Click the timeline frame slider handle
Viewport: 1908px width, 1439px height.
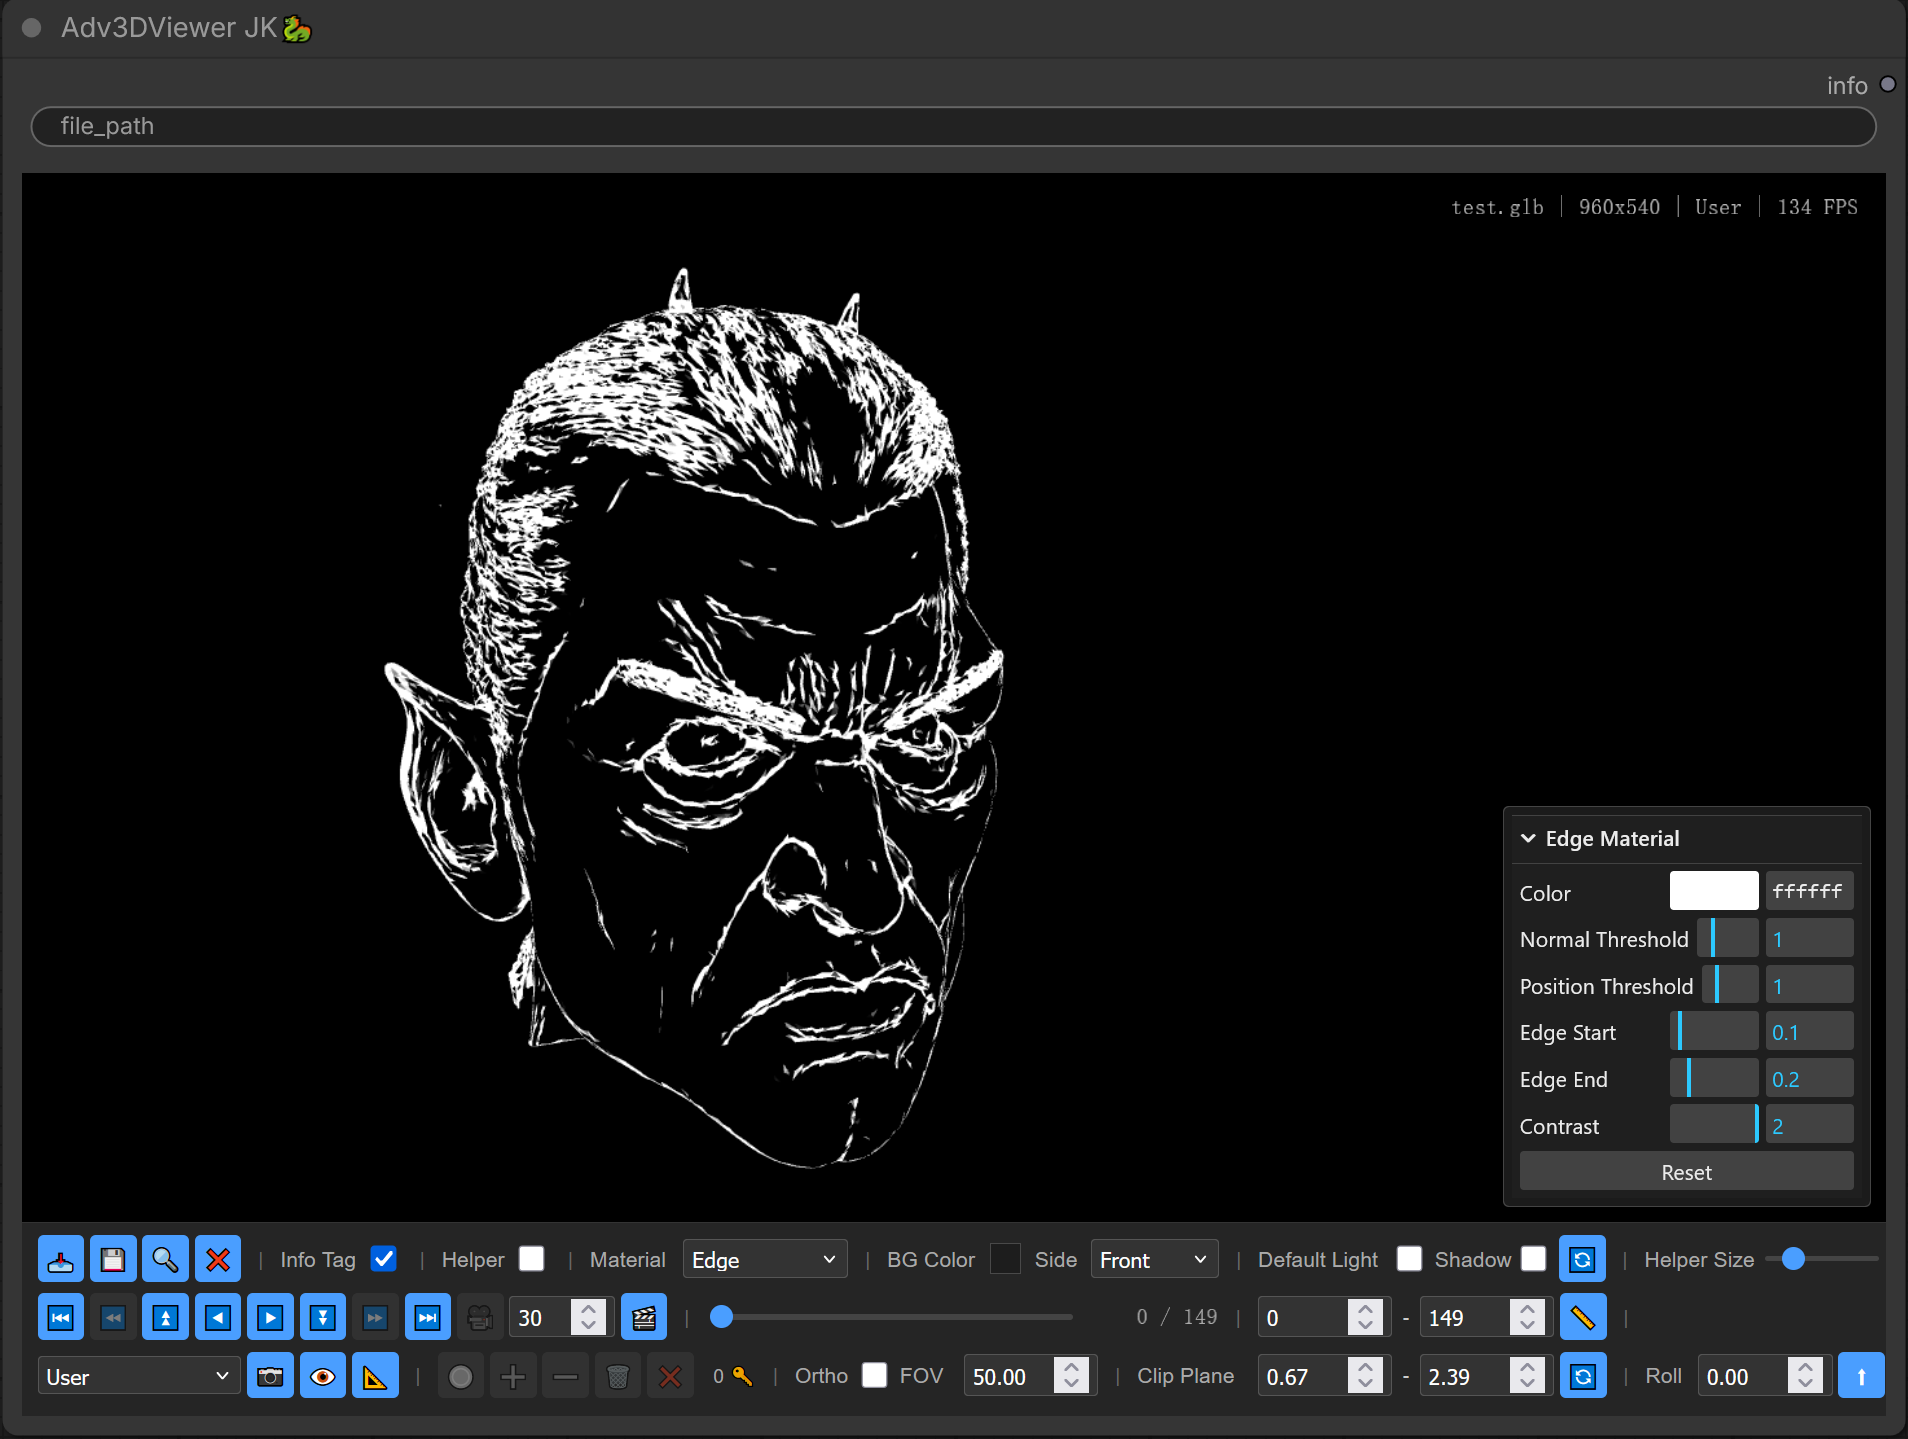coord(721,1317)
